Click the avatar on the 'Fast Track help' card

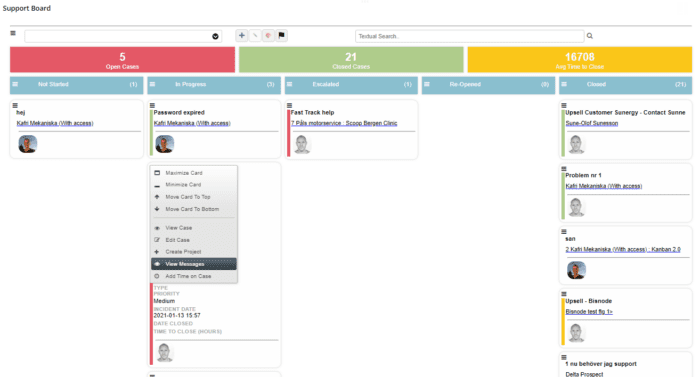click(x=302, y=144)
